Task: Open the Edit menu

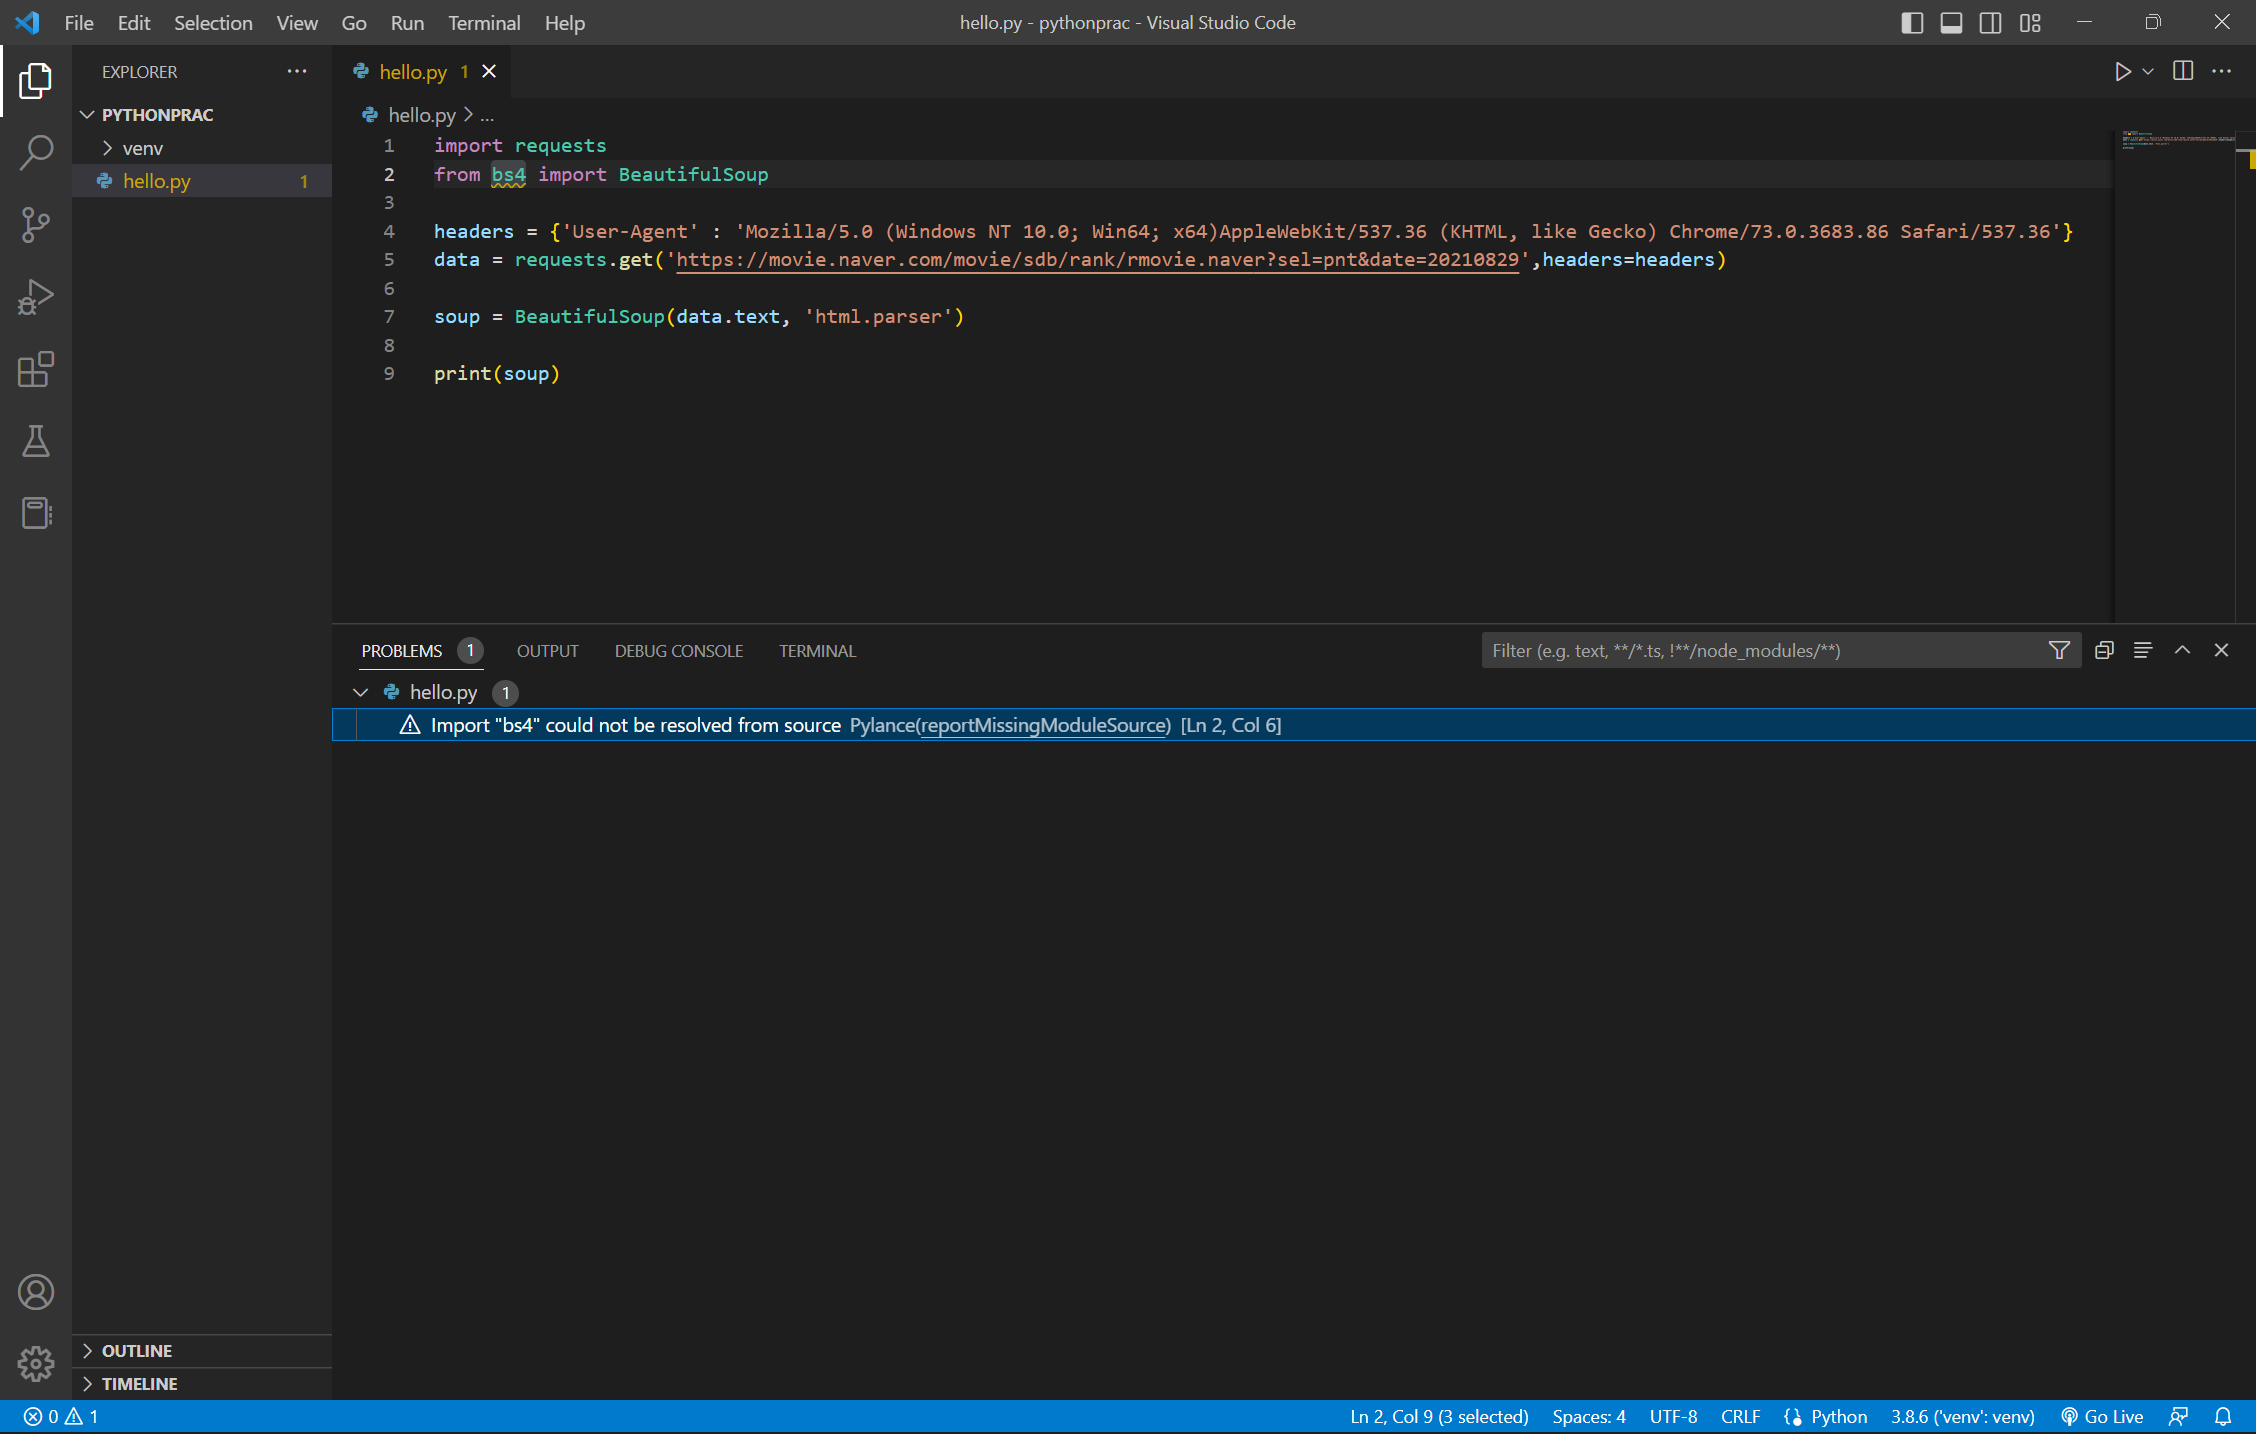Action: [134, 23]
